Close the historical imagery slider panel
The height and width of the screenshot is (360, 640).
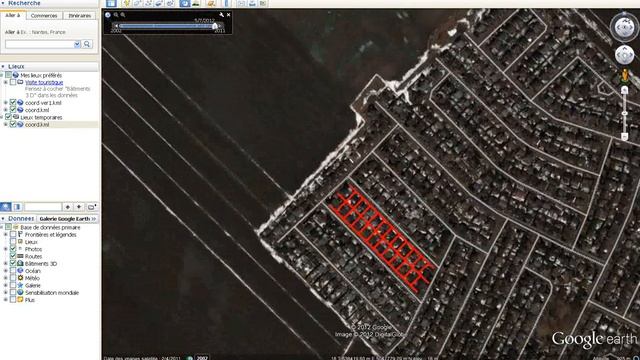coord(229,15)
